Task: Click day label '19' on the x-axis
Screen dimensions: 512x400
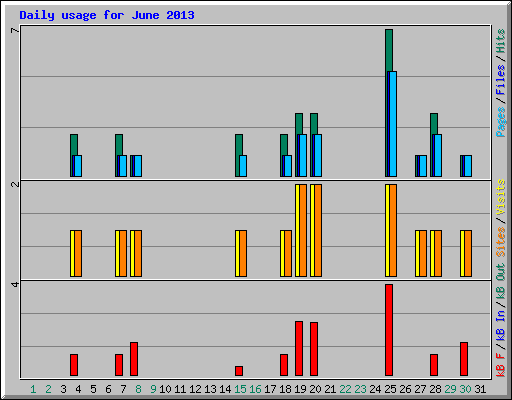Action: (300, 389)
